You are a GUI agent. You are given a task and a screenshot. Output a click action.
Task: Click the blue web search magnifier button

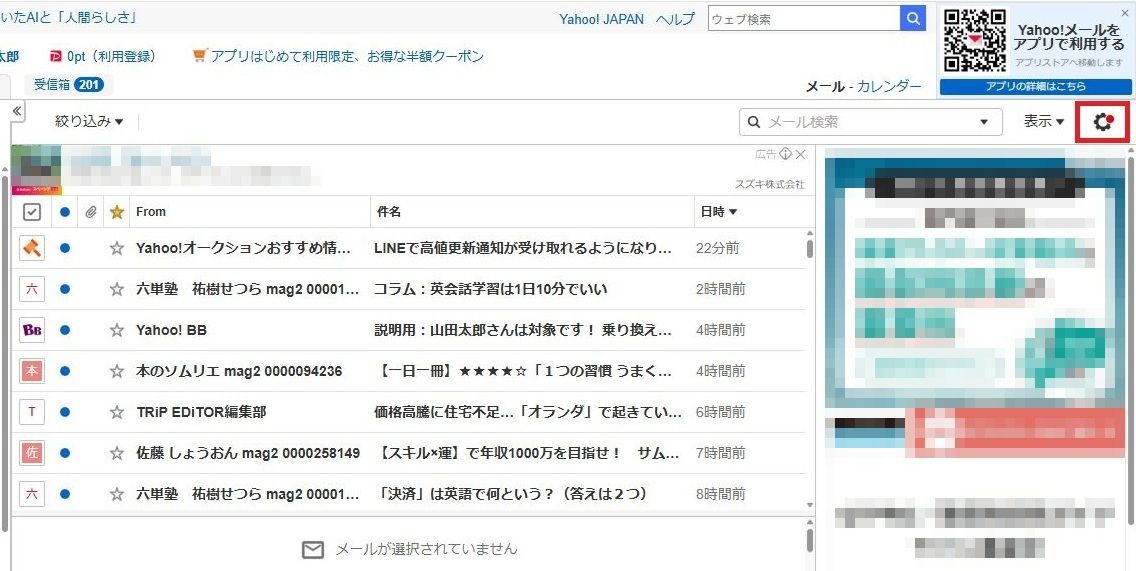tap(913, 19)
